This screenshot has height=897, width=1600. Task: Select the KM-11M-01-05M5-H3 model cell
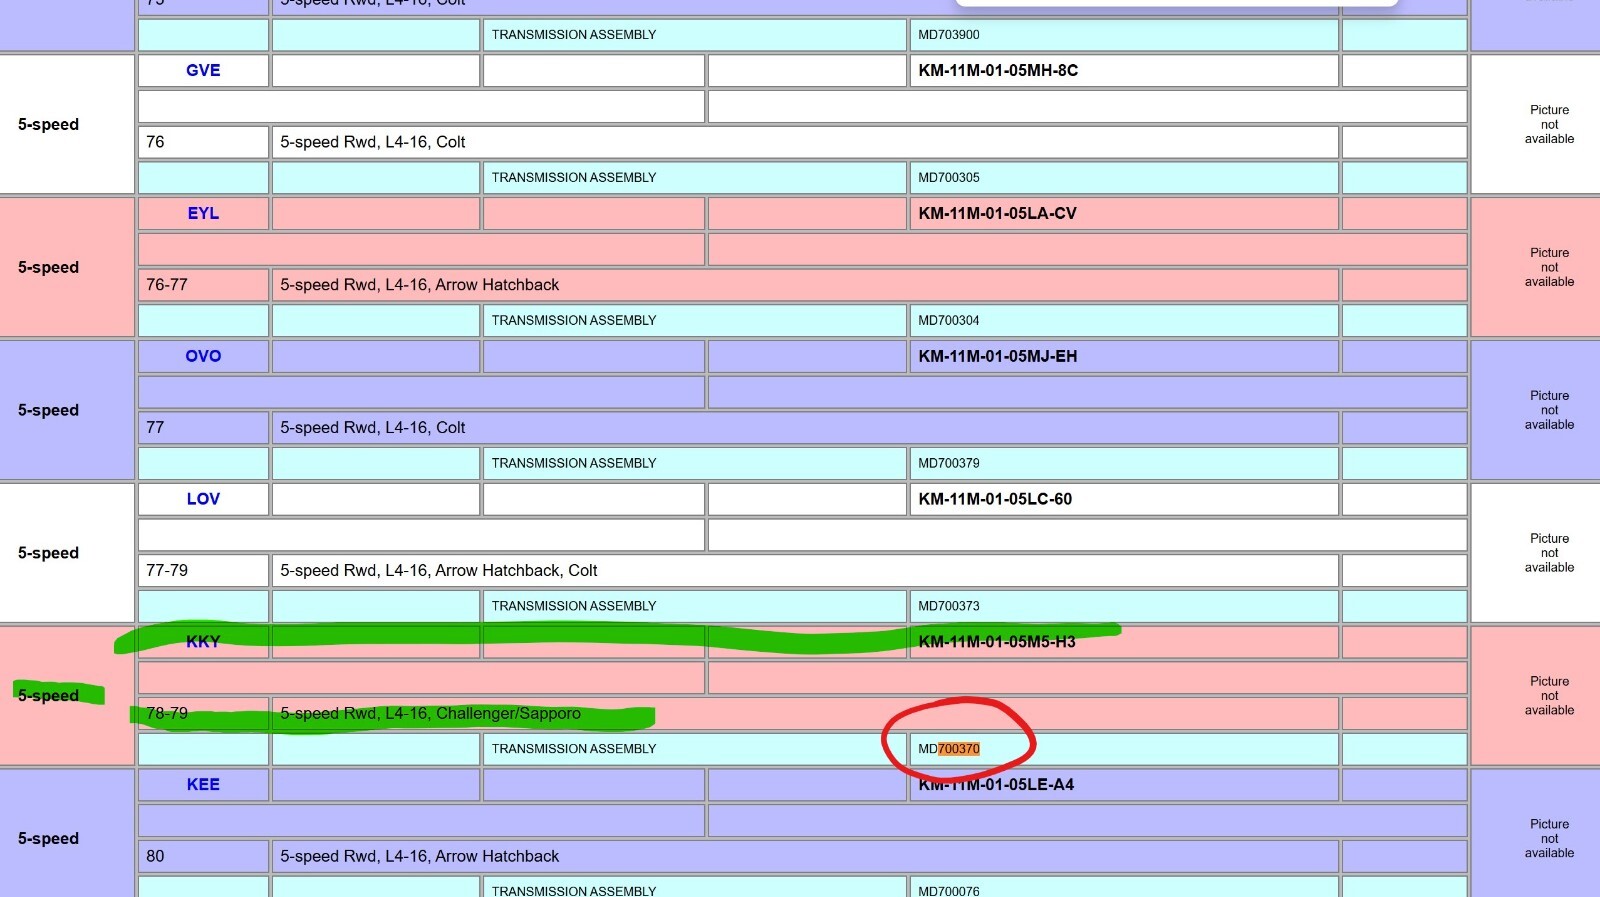click(997, 642)
